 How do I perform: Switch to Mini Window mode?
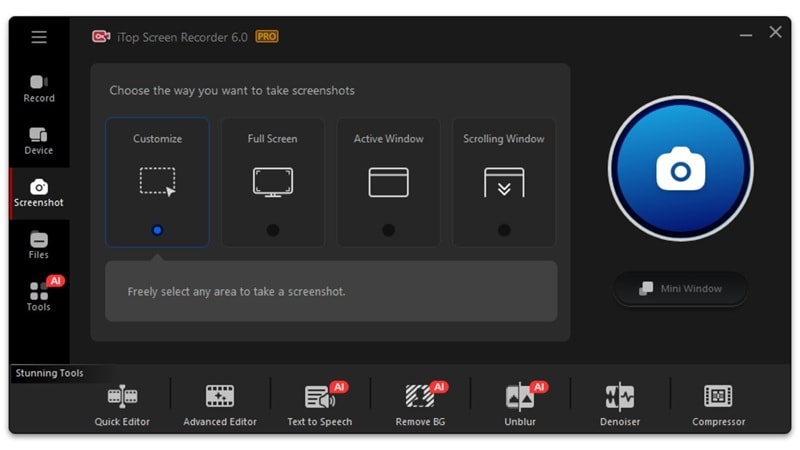pyautogui.click(x=681, y=289)
